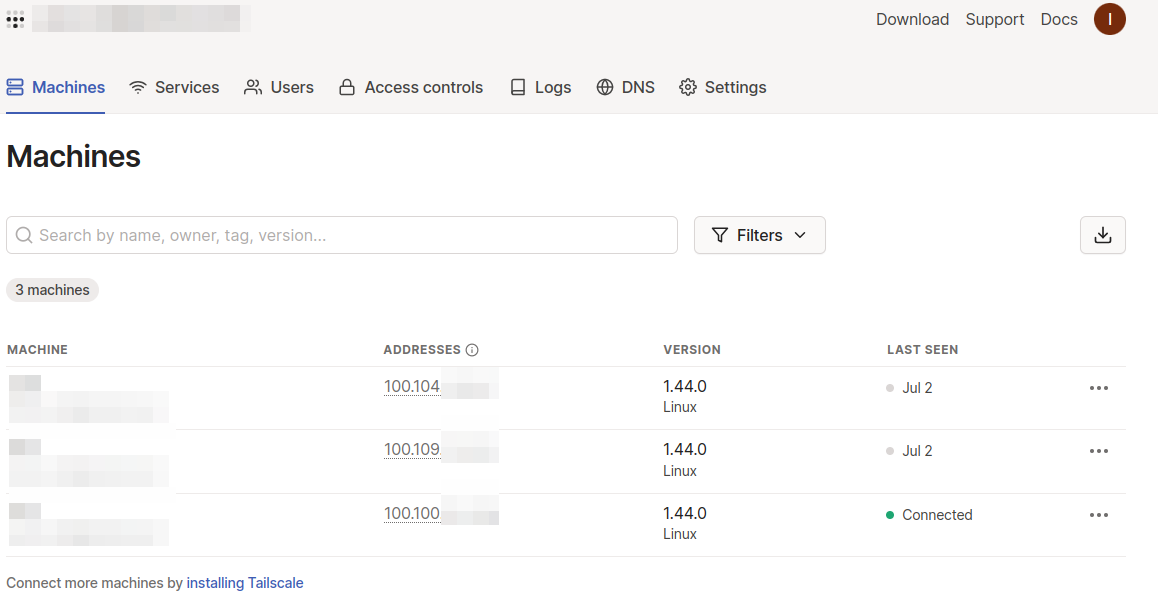1158x597 pixels.
Task: Open the Docs link
Action: point(1059,19)
